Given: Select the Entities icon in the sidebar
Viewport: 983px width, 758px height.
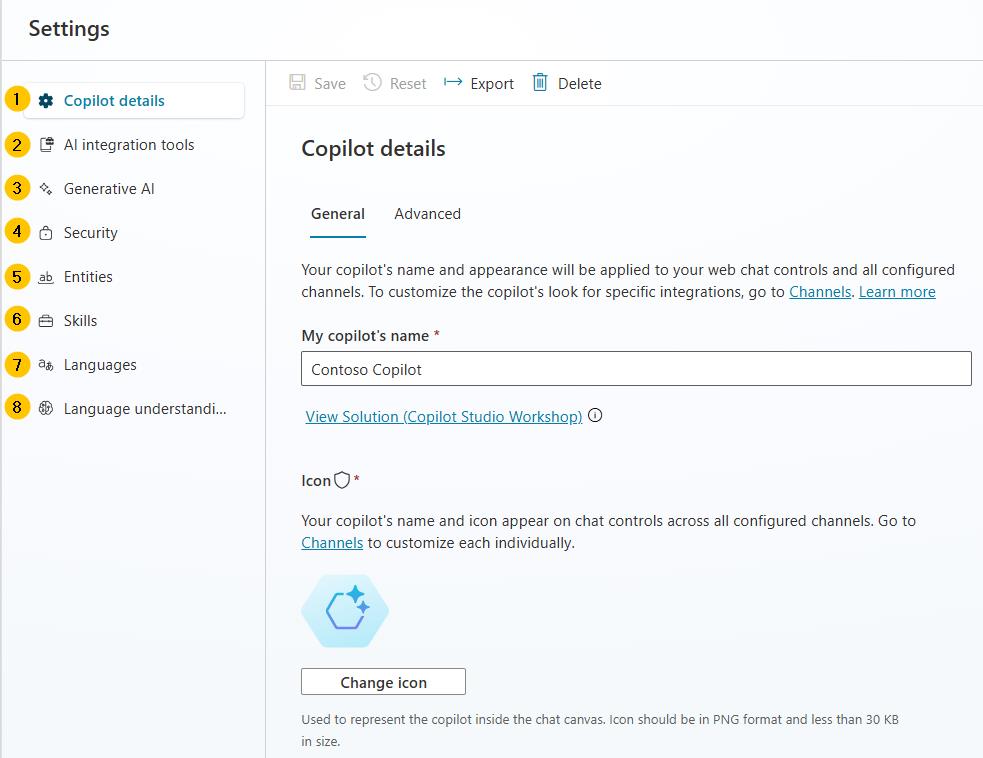Looking at the screenshot, I should [x=44, y=276].
